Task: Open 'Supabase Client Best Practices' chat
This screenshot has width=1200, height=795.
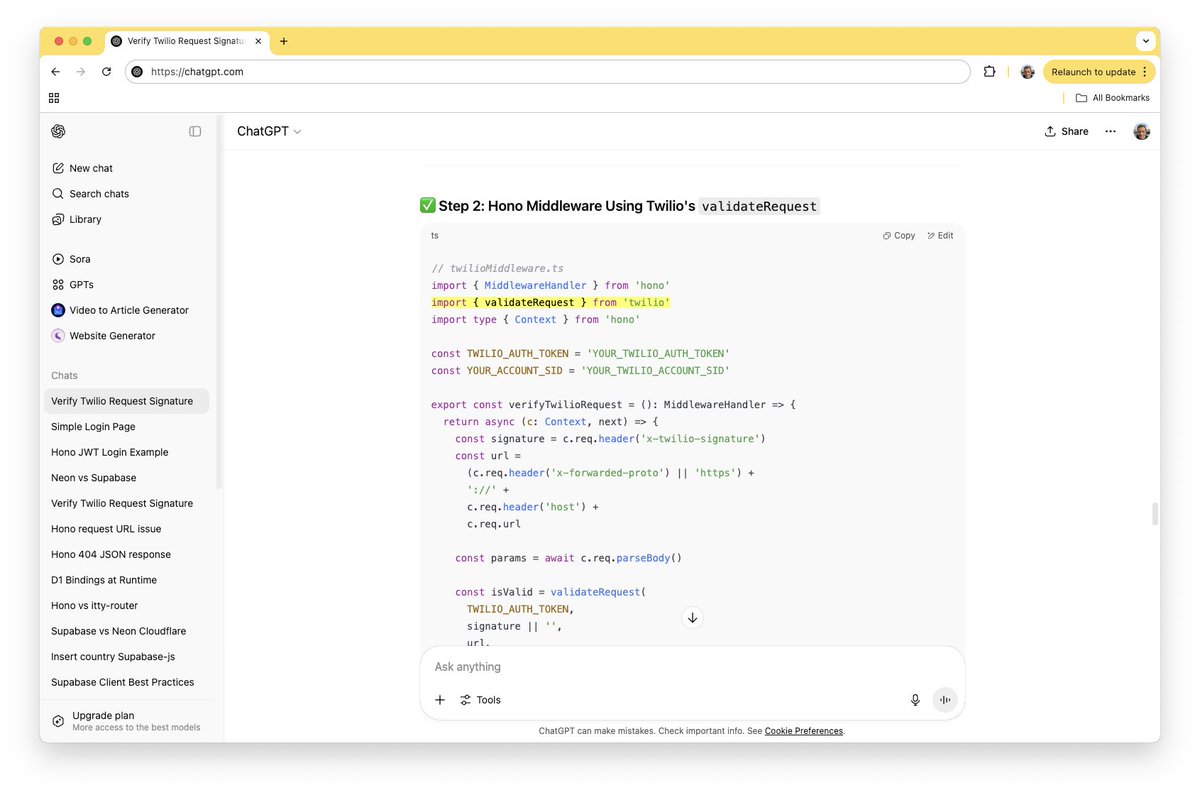Action: [127, 682]
